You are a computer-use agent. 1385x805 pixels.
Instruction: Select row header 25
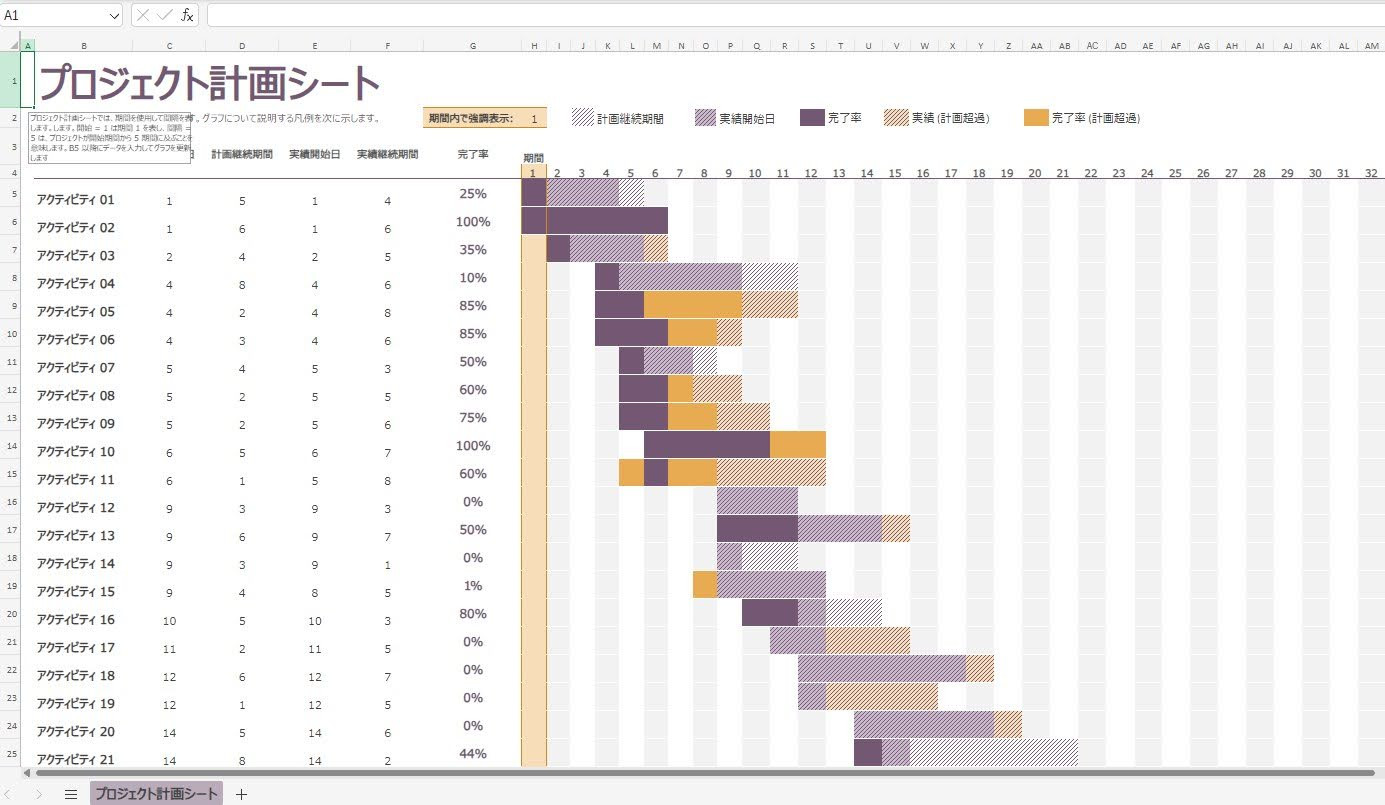[x=10, y=753]
